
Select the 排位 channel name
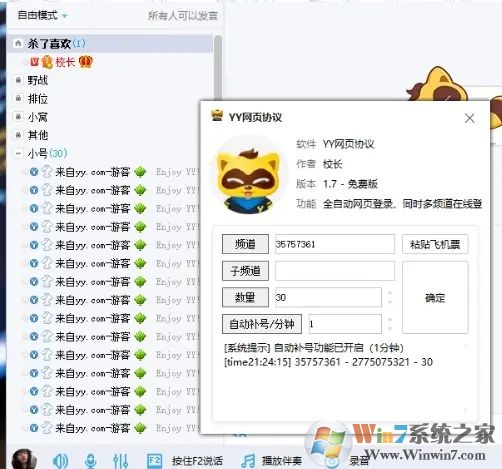(x=38, y=99)
